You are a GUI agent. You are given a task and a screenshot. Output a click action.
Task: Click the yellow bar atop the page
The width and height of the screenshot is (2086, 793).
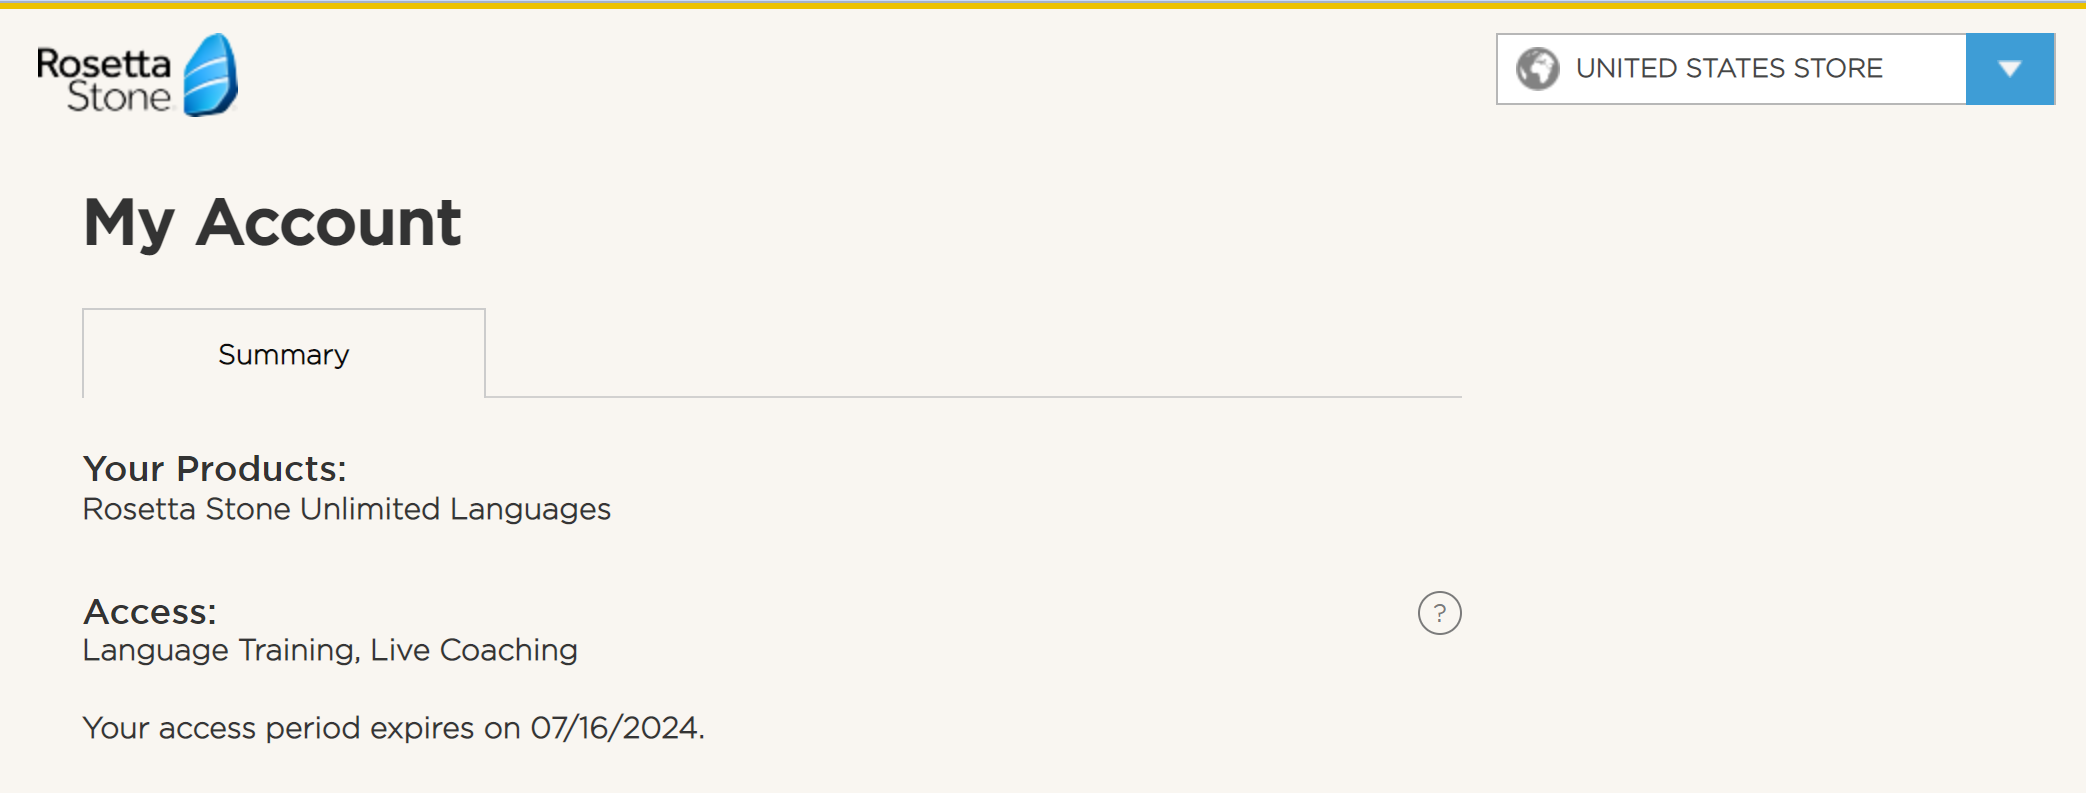(x=1043, y=4)
